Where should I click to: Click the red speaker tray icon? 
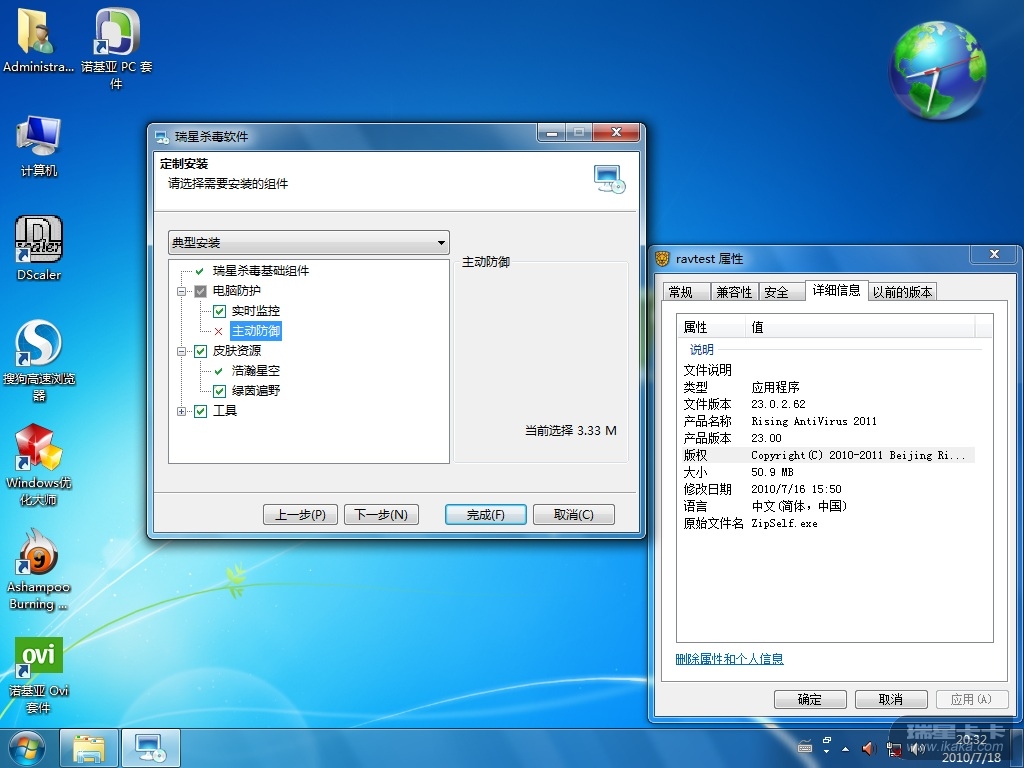(869, 748)
